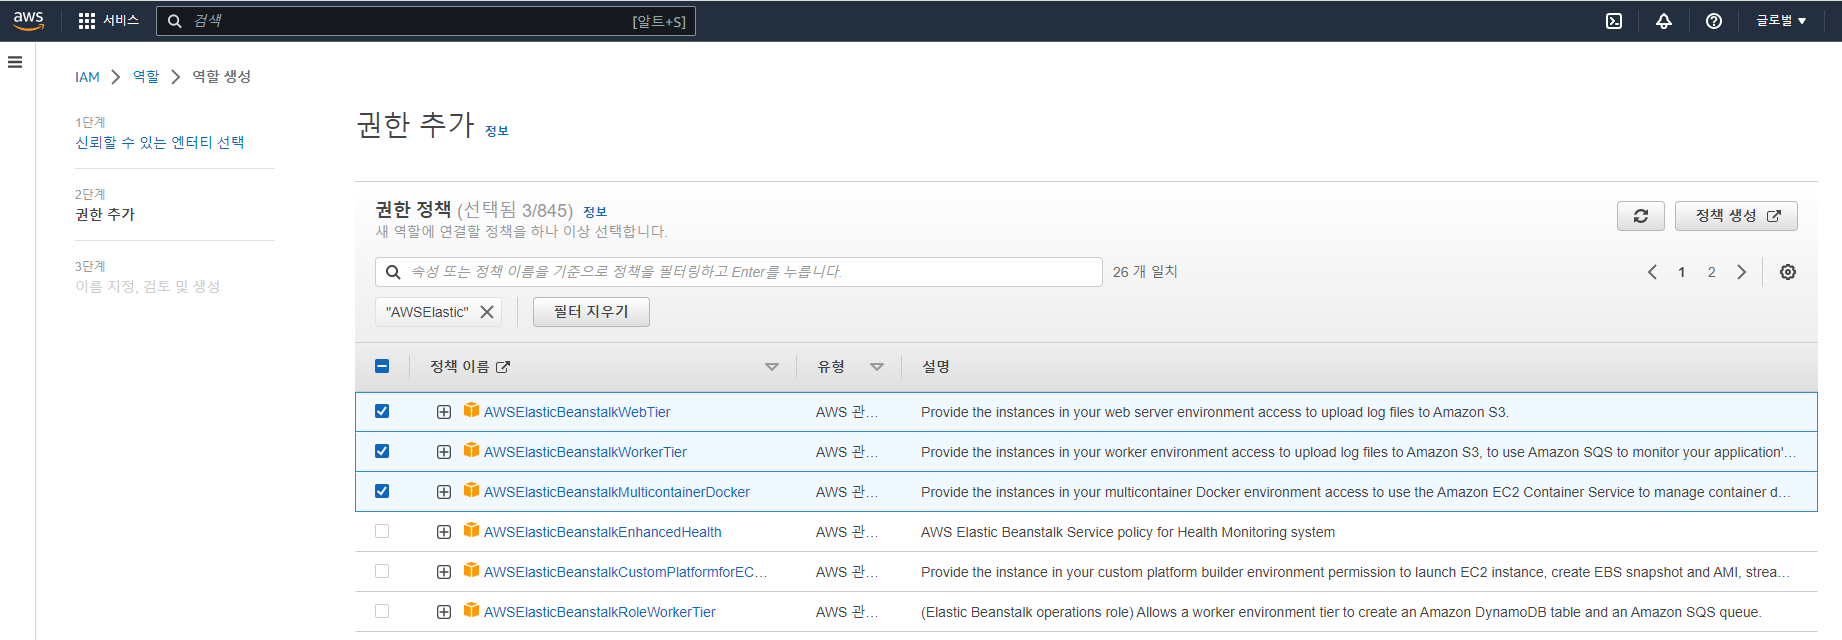Go to the 역할 breadcrumb
Image resolution: width=1842 pixels, height=640 pixels.
point(146,77)
